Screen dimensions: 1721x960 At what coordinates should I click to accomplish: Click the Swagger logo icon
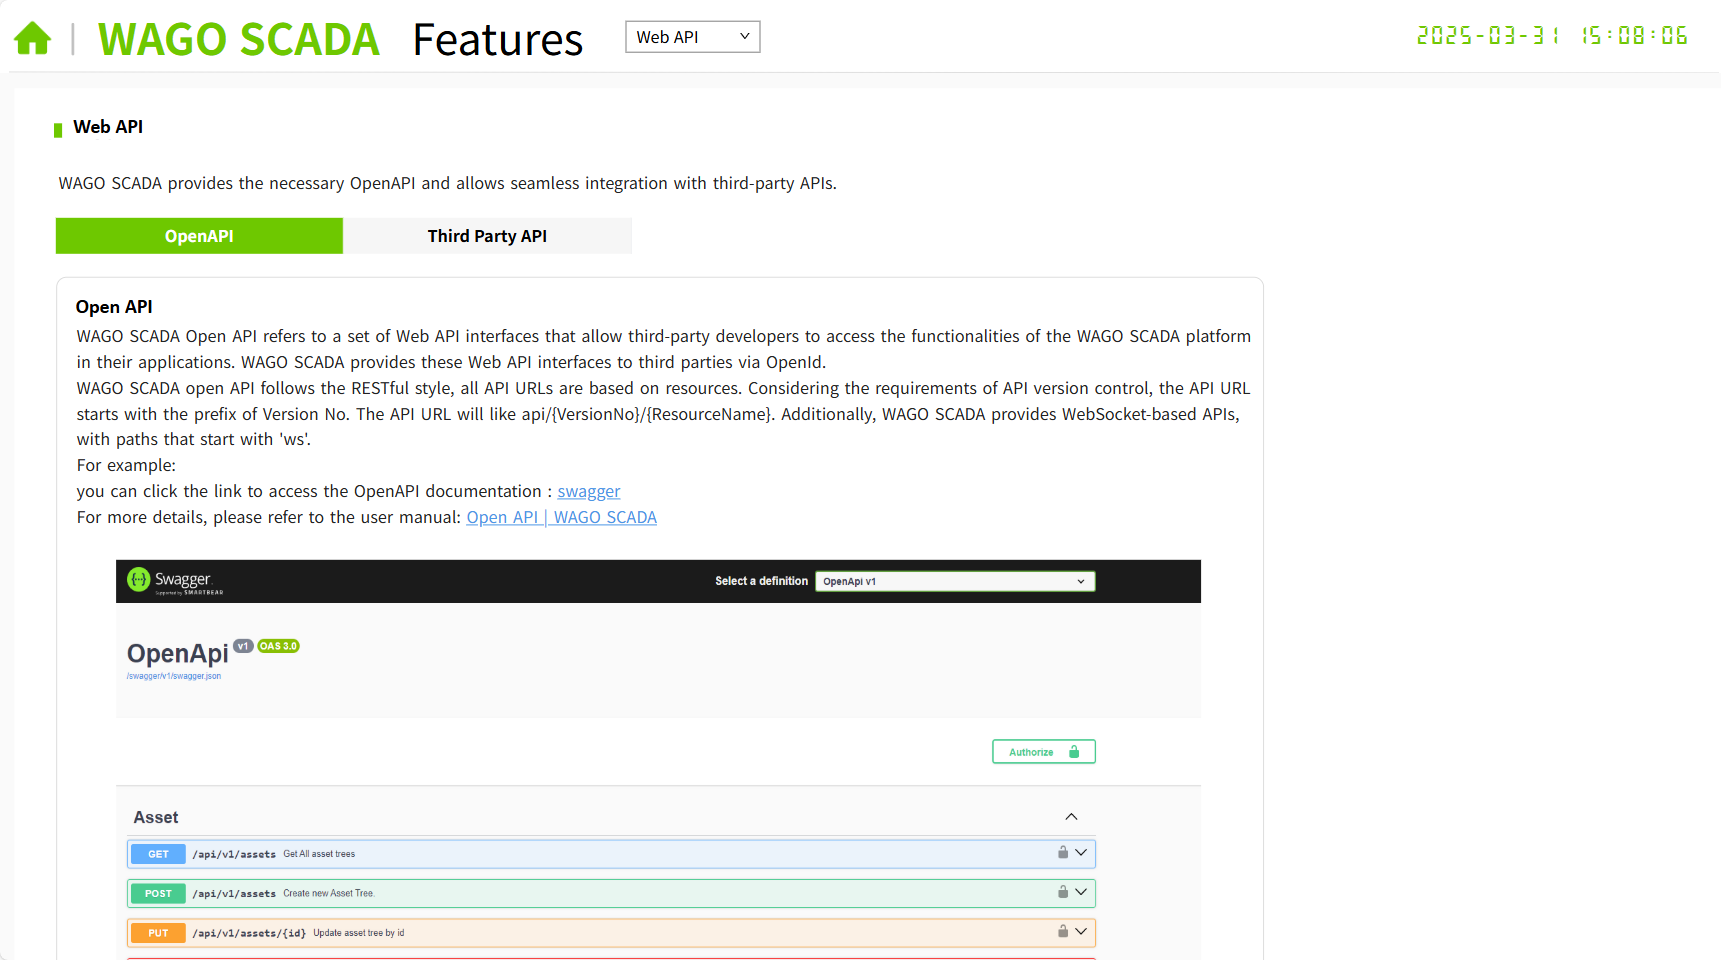tap(138, 579)
